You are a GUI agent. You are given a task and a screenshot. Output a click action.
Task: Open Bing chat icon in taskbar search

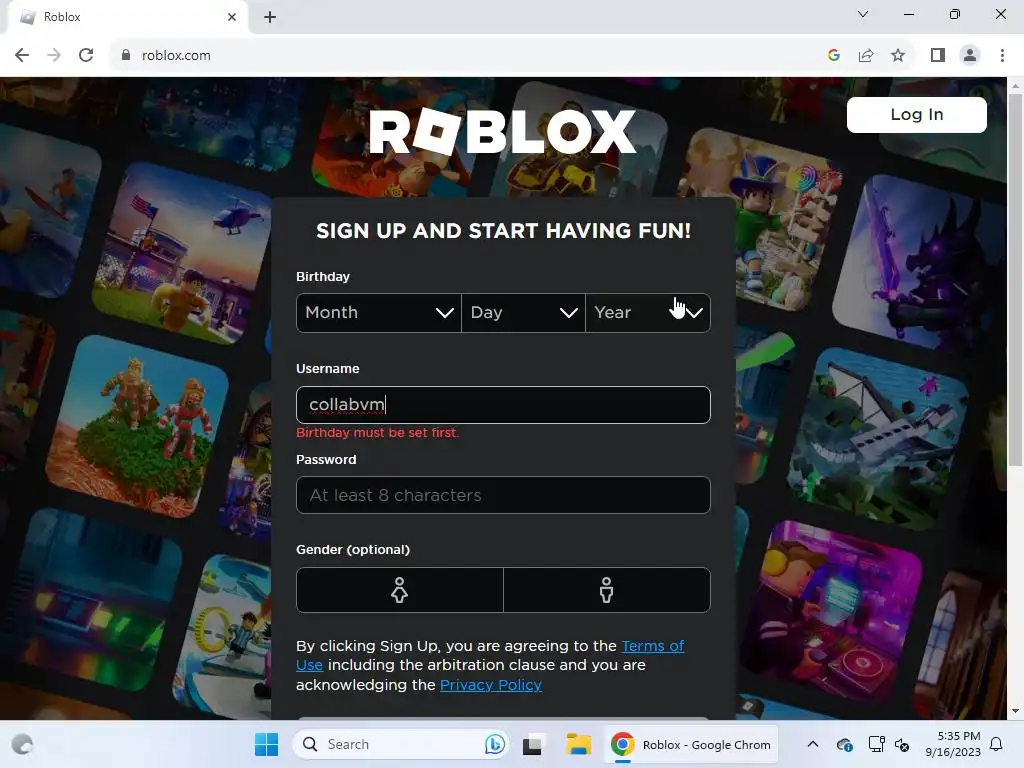tap(494, 744)
